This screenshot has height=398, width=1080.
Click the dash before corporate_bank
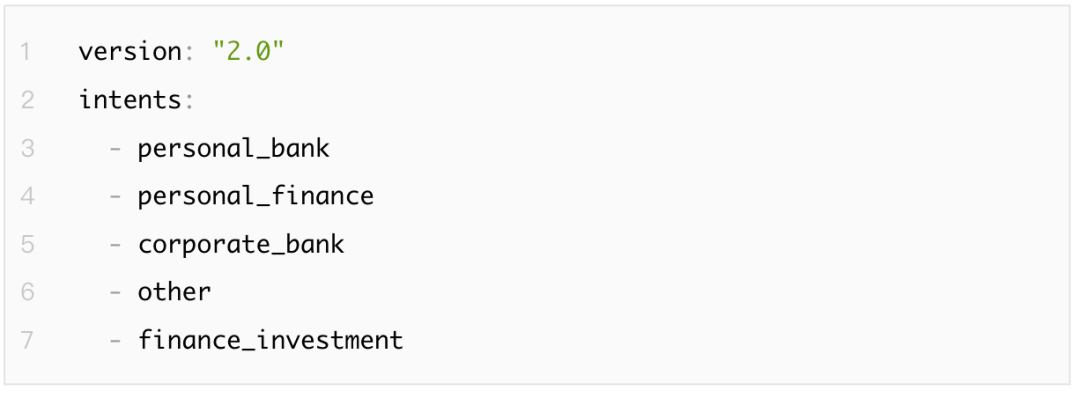click(x=115, y=245)
